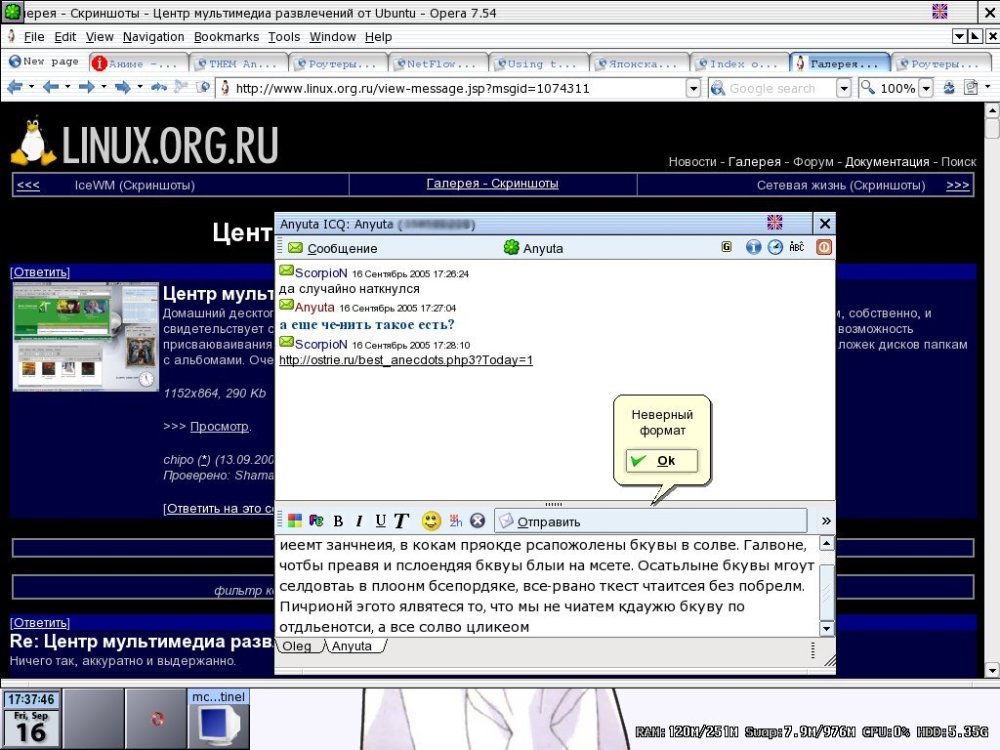
Task: Open the font selection T icon
Action: pos(401,521)
